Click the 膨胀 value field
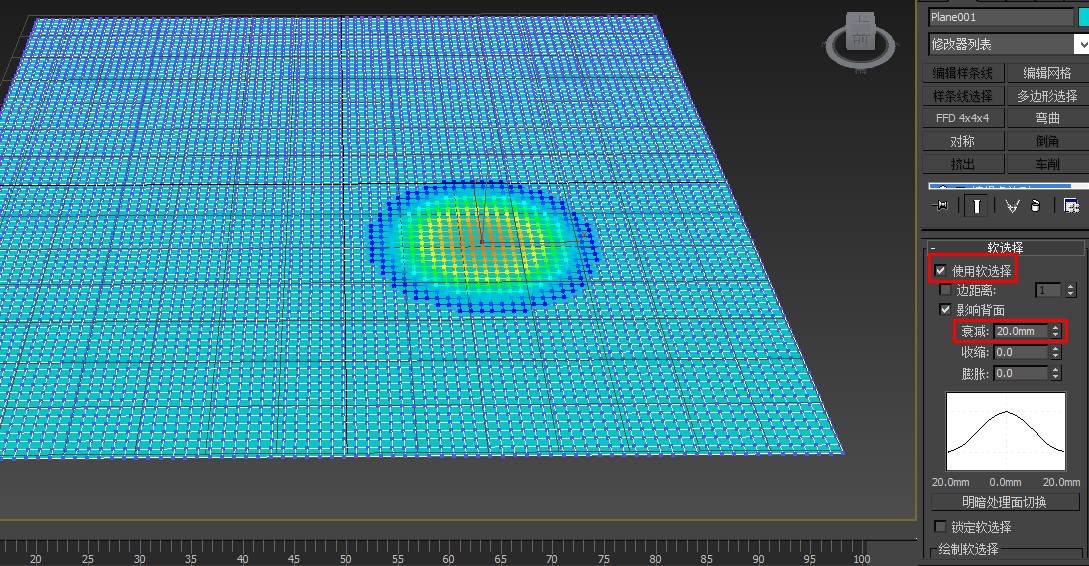 (1021, 373)
